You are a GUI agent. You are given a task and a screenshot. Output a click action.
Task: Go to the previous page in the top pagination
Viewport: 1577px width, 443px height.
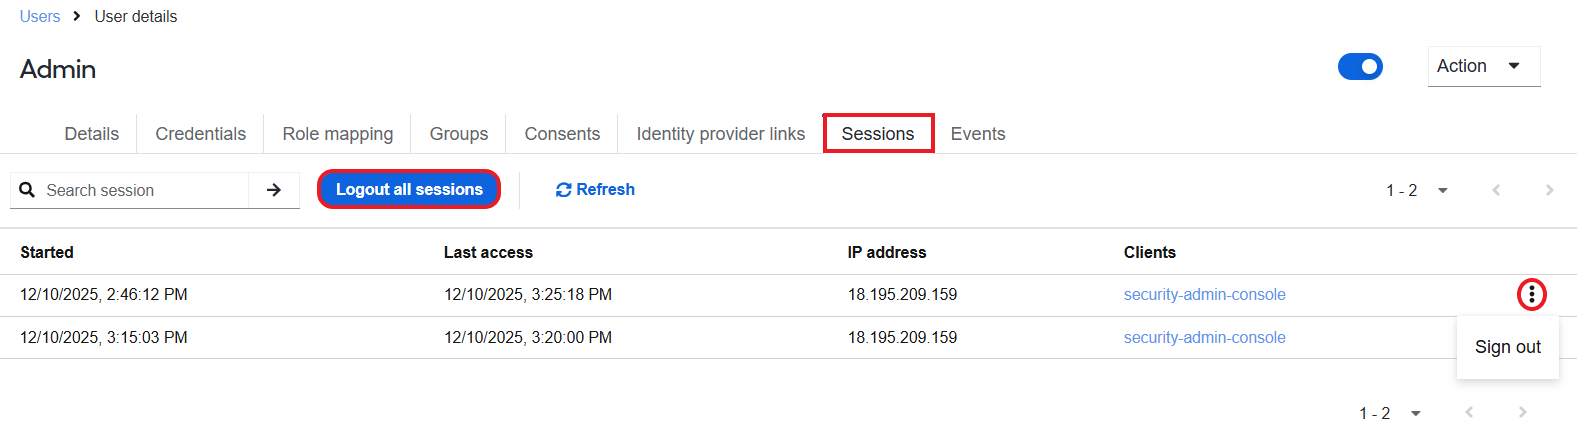[1496, 190]
